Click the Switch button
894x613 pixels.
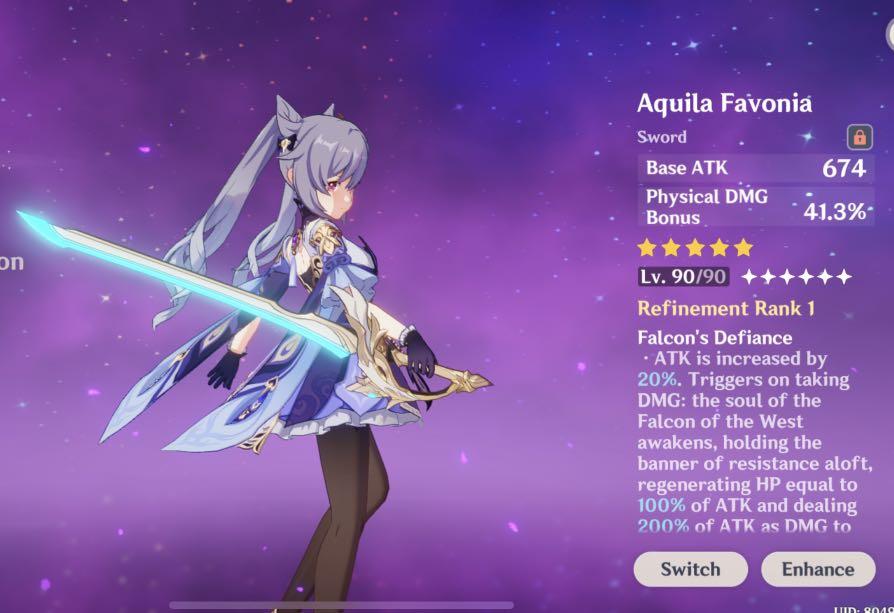point(690,569)
